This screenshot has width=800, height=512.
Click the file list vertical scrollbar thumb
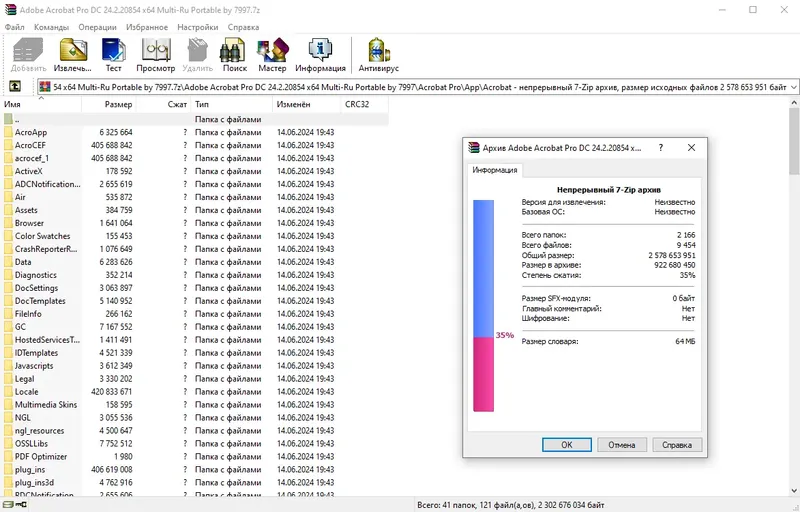tap(794, 141)
